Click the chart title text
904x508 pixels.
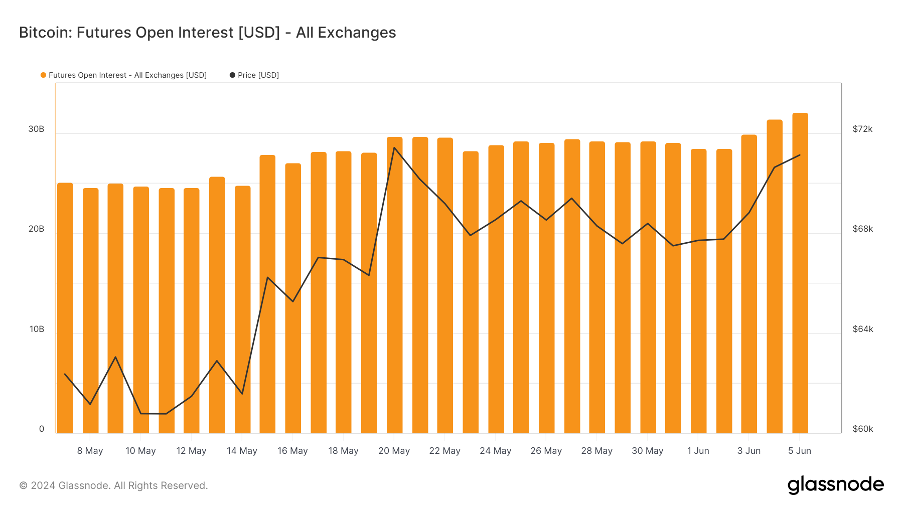point(207,33)
